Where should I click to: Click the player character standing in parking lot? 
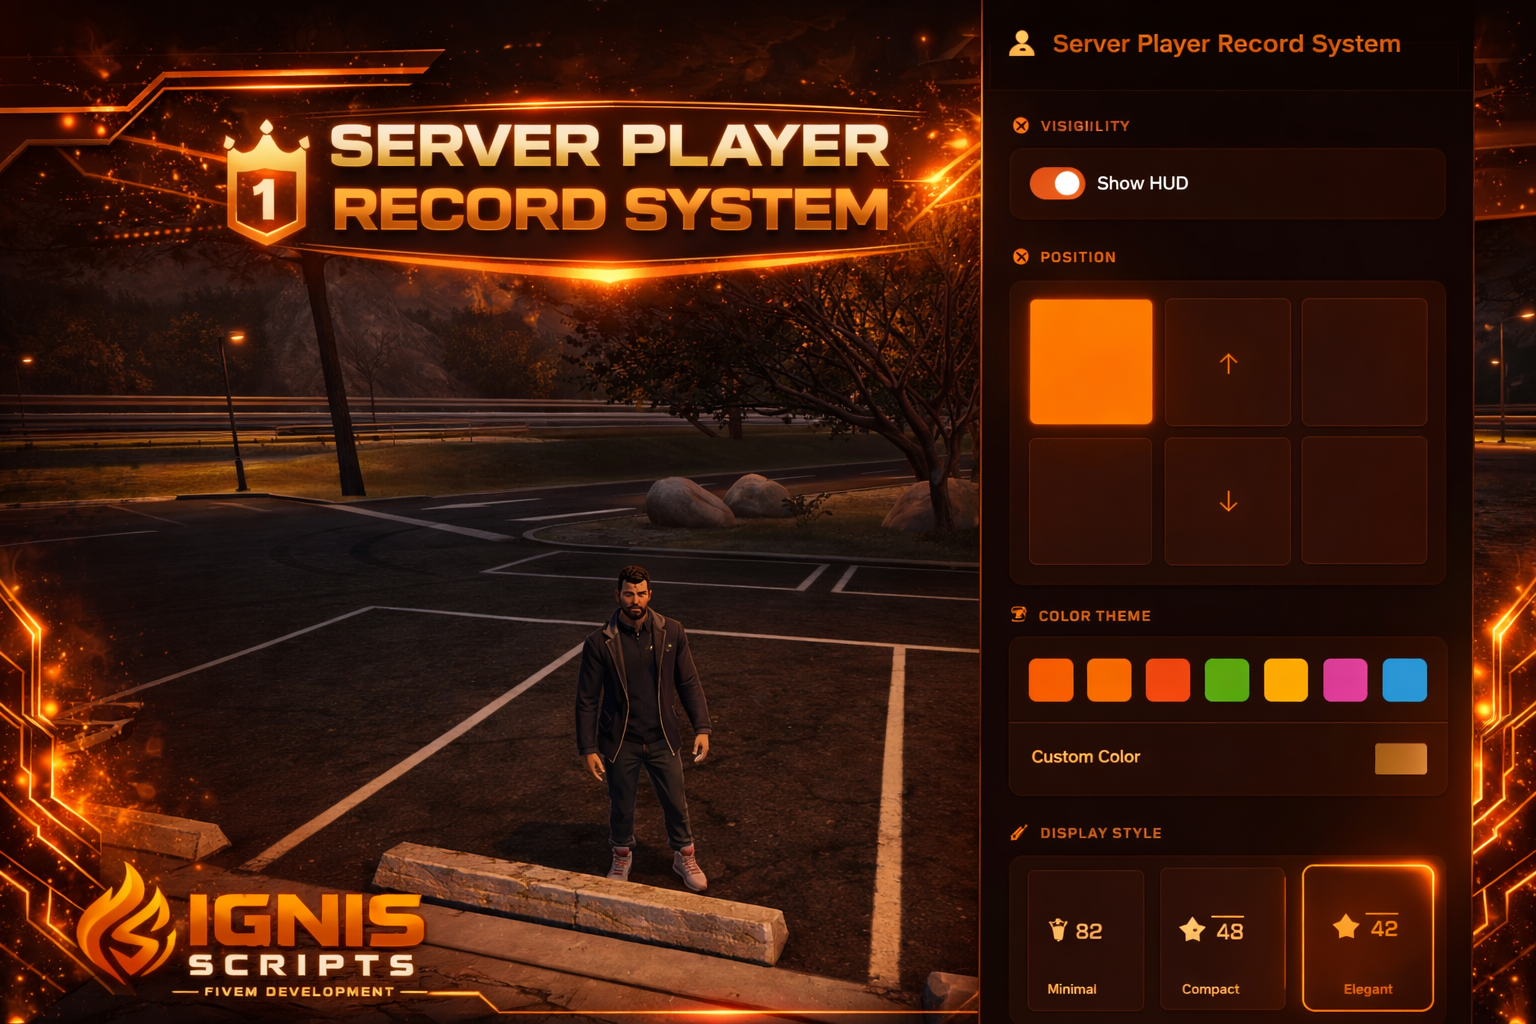coord(642,728)
